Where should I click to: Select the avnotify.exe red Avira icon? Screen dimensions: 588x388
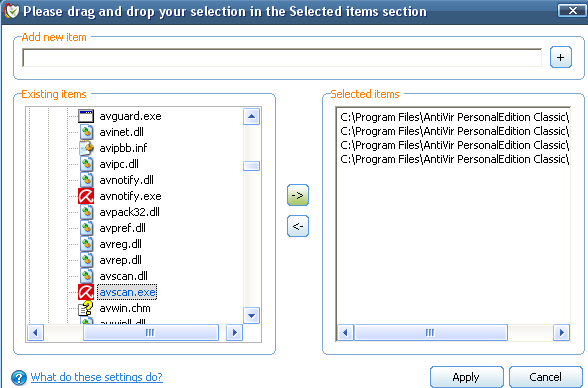[86, 196]
